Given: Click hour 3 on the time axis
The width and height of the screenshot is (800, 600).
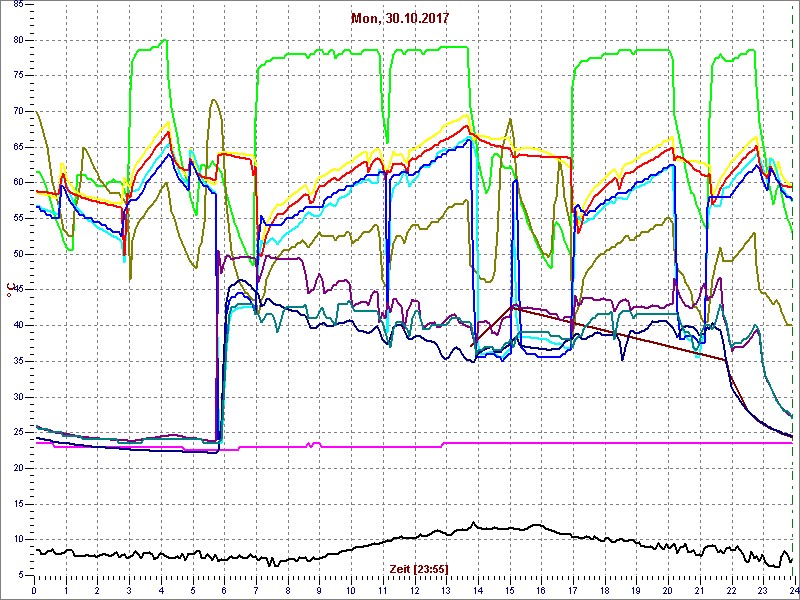Looking at the screenshot, I should point(129,589).
